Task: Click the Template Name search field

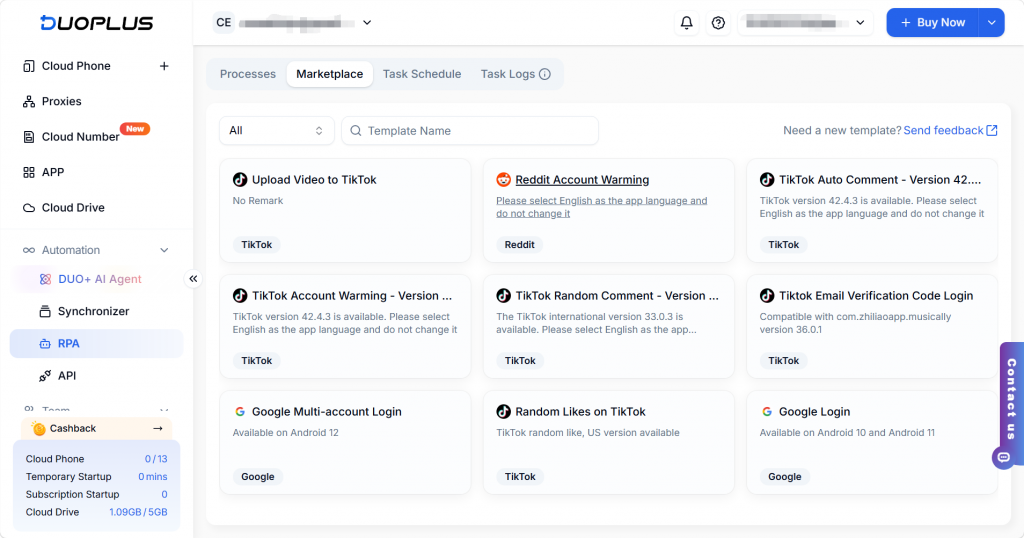Action: pos(470,131)
